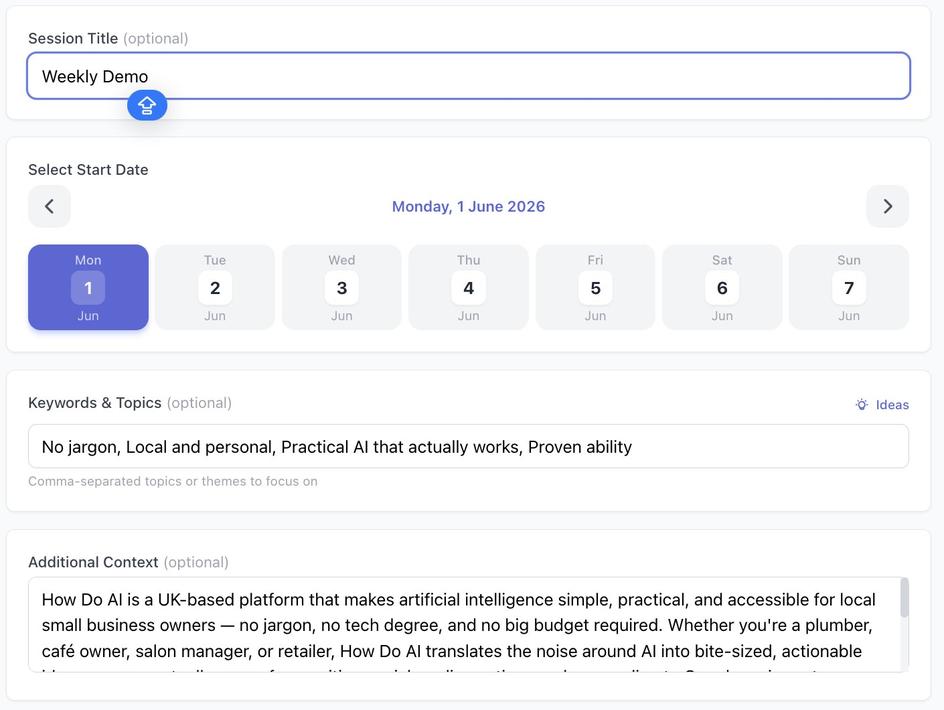944x710 pixels.
Task: Click the Select Start Date label
Action: coord(88,170)
